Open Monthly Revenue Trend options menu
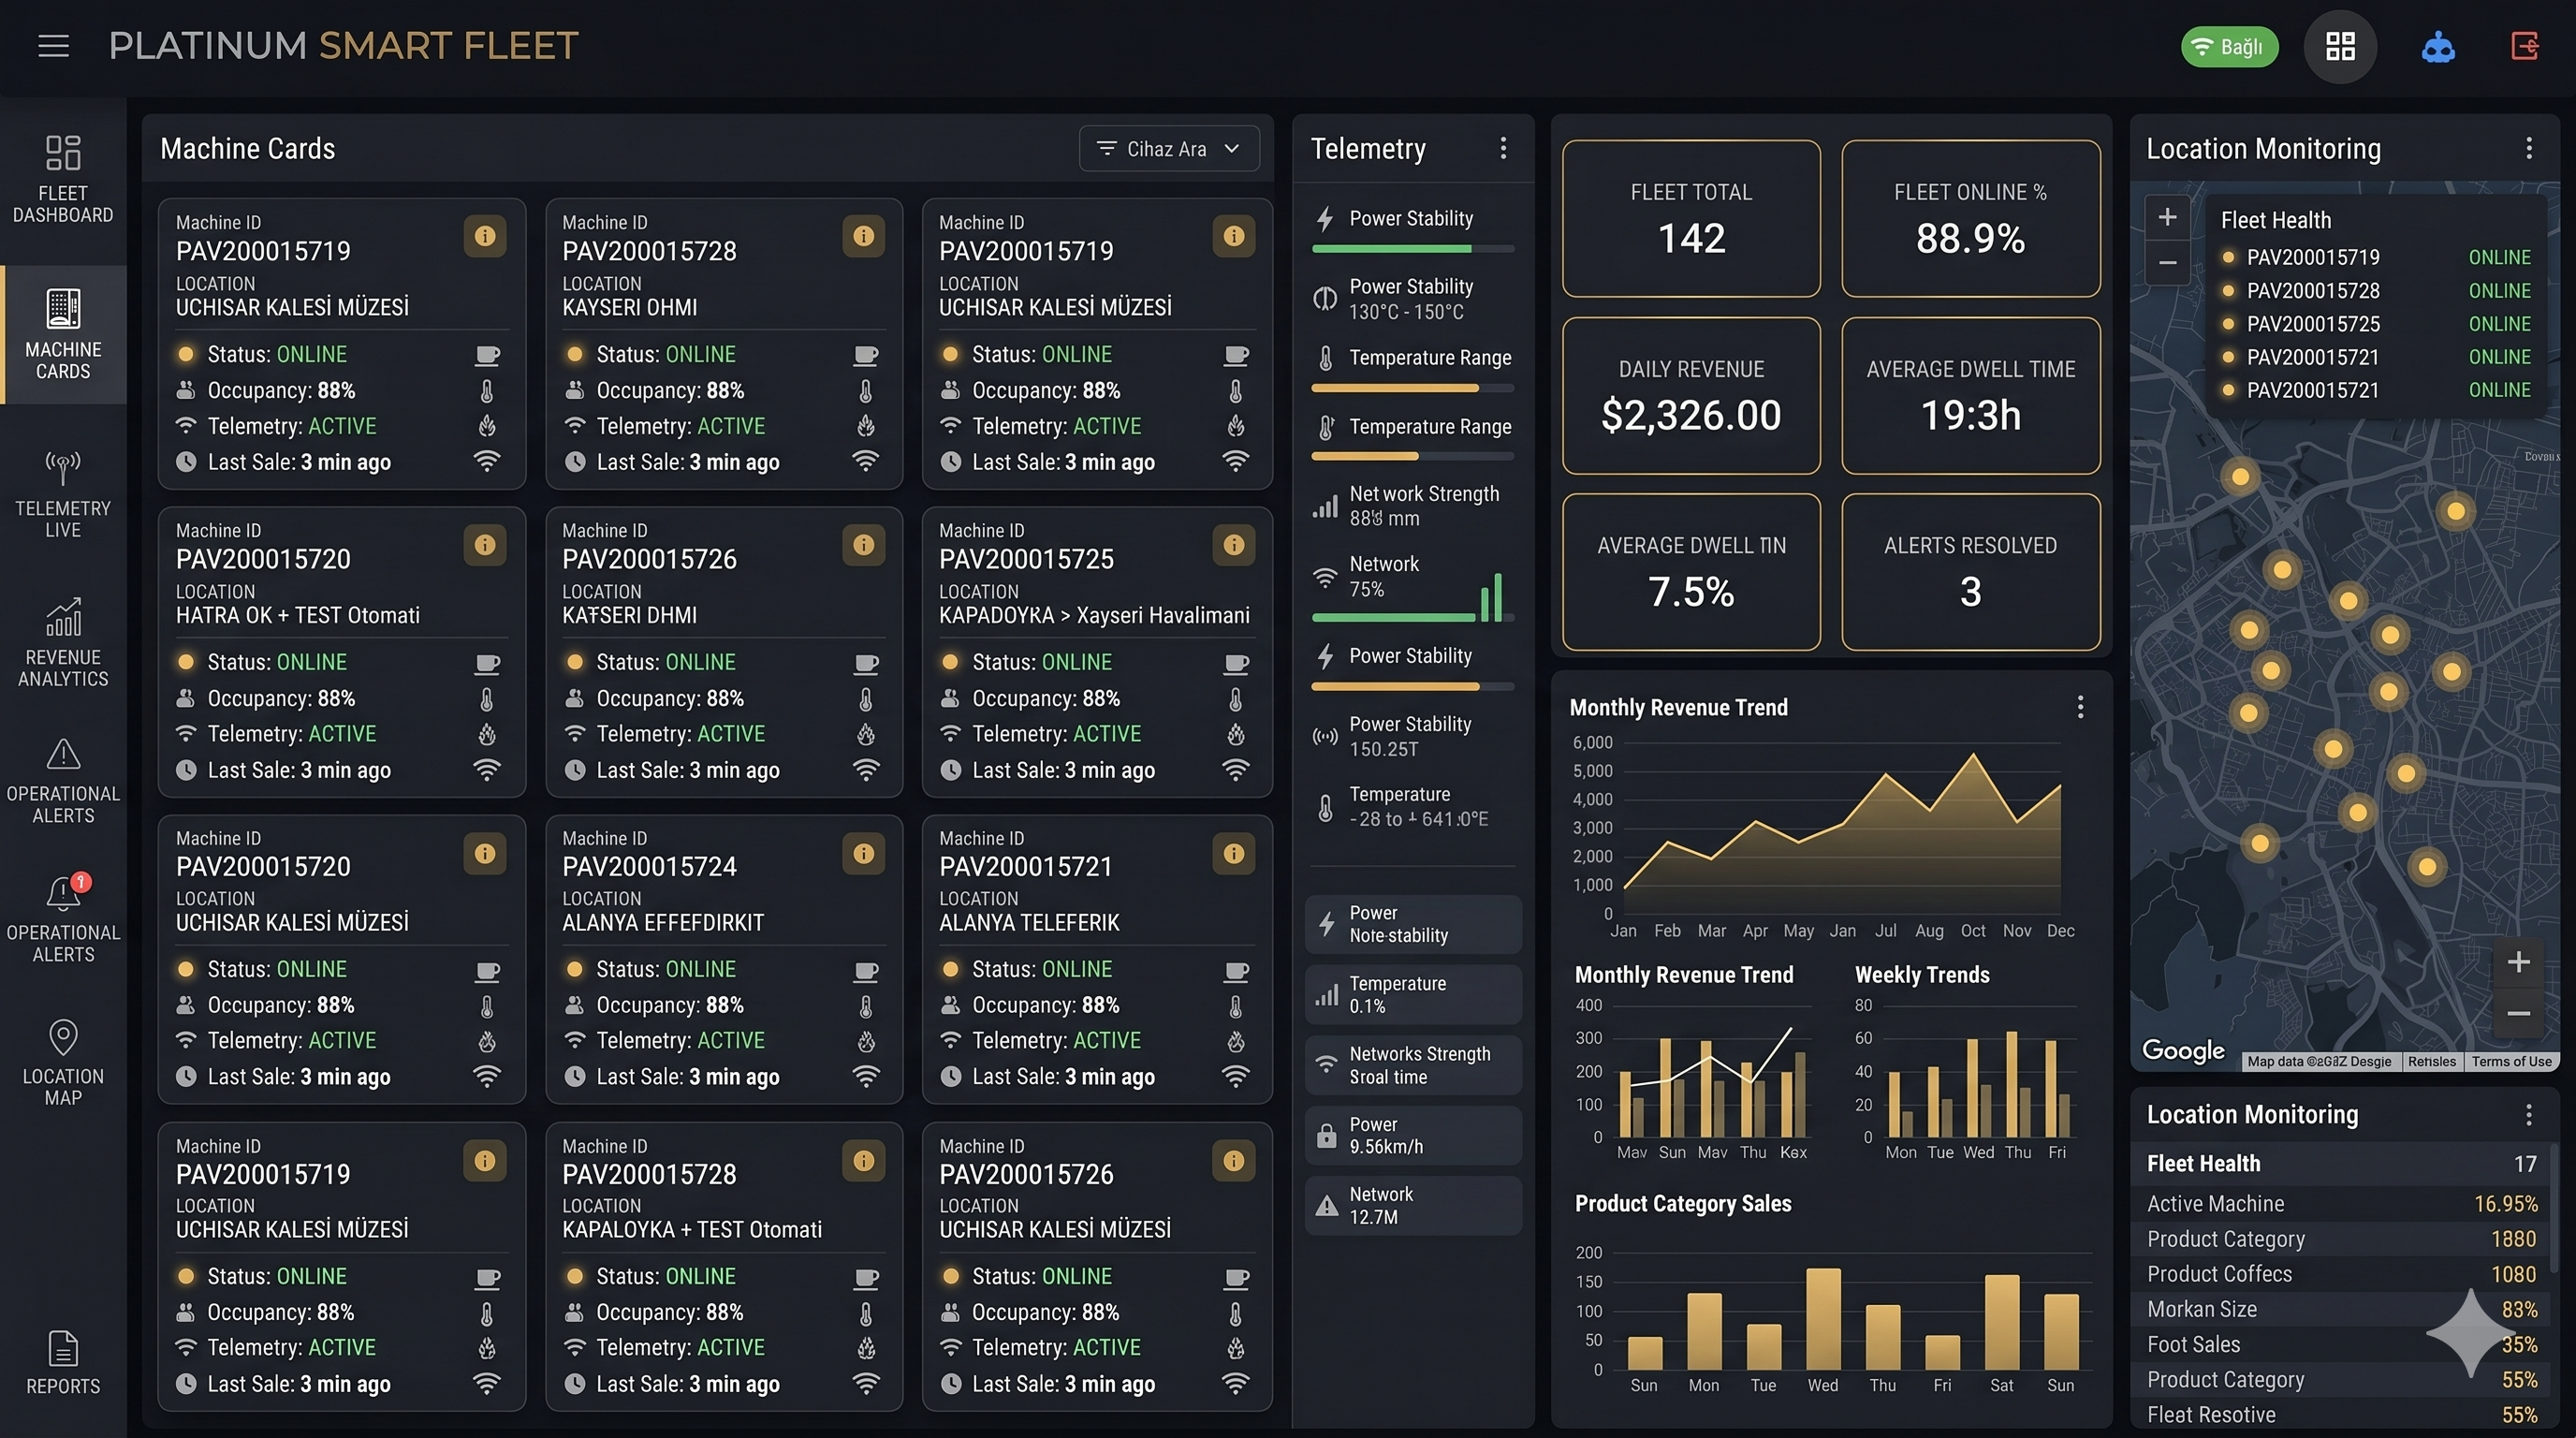Screen dimensions: 2576x1438 2080,707
